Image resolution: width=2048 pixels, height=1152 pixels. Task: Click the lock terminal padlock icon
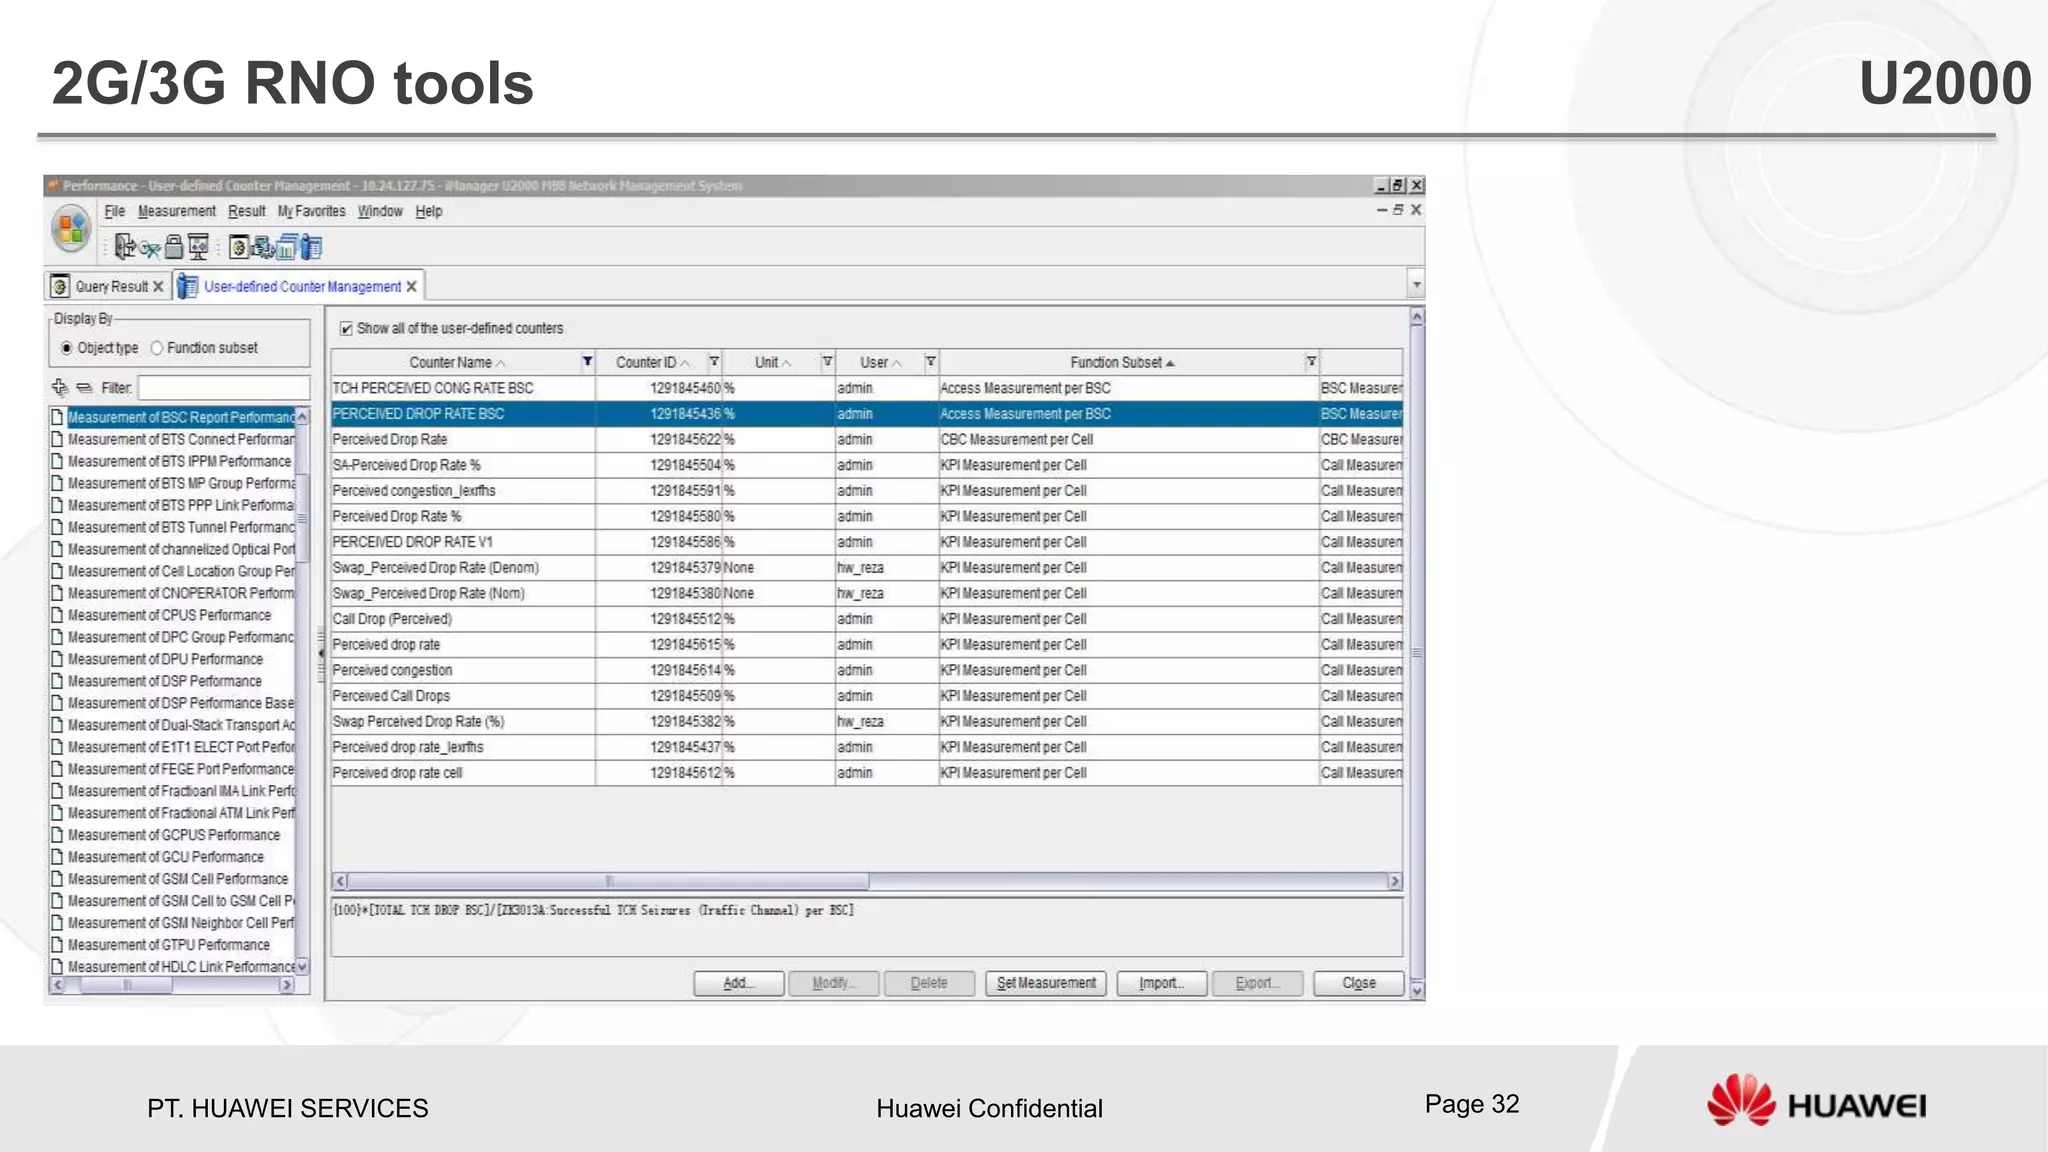(x=174, y=246)
